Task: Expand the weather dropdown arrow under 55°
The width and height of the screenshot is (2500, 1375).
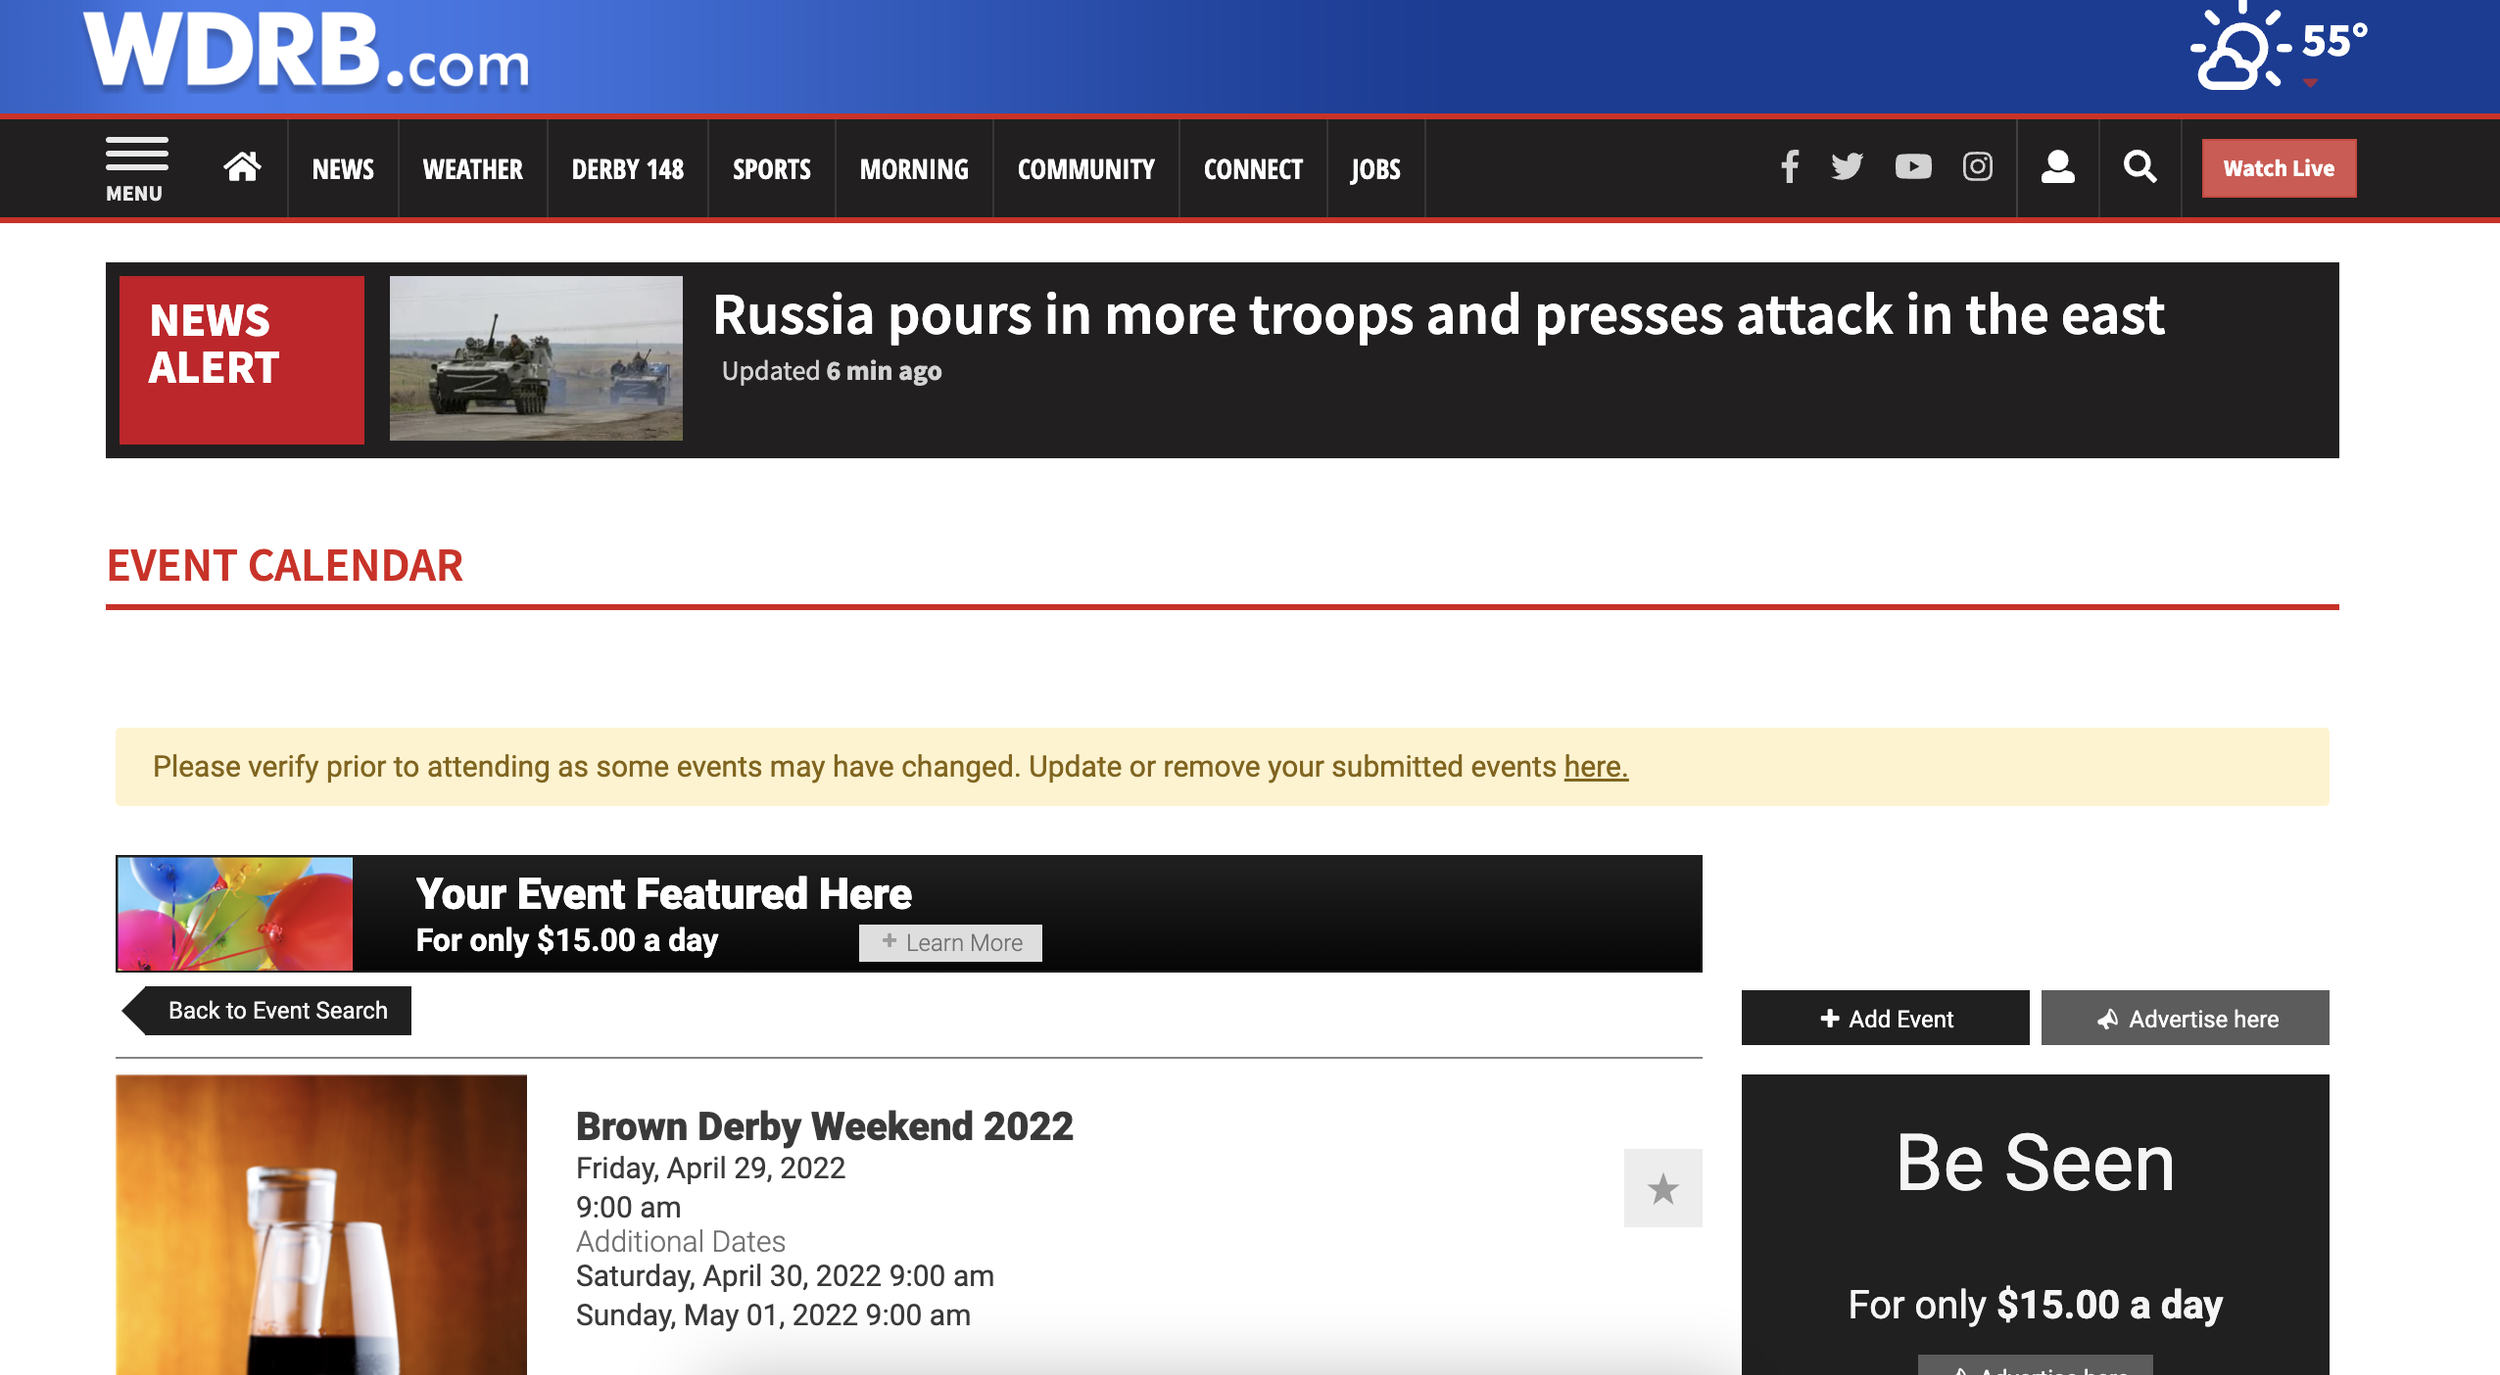Action: click(2310, 83)
